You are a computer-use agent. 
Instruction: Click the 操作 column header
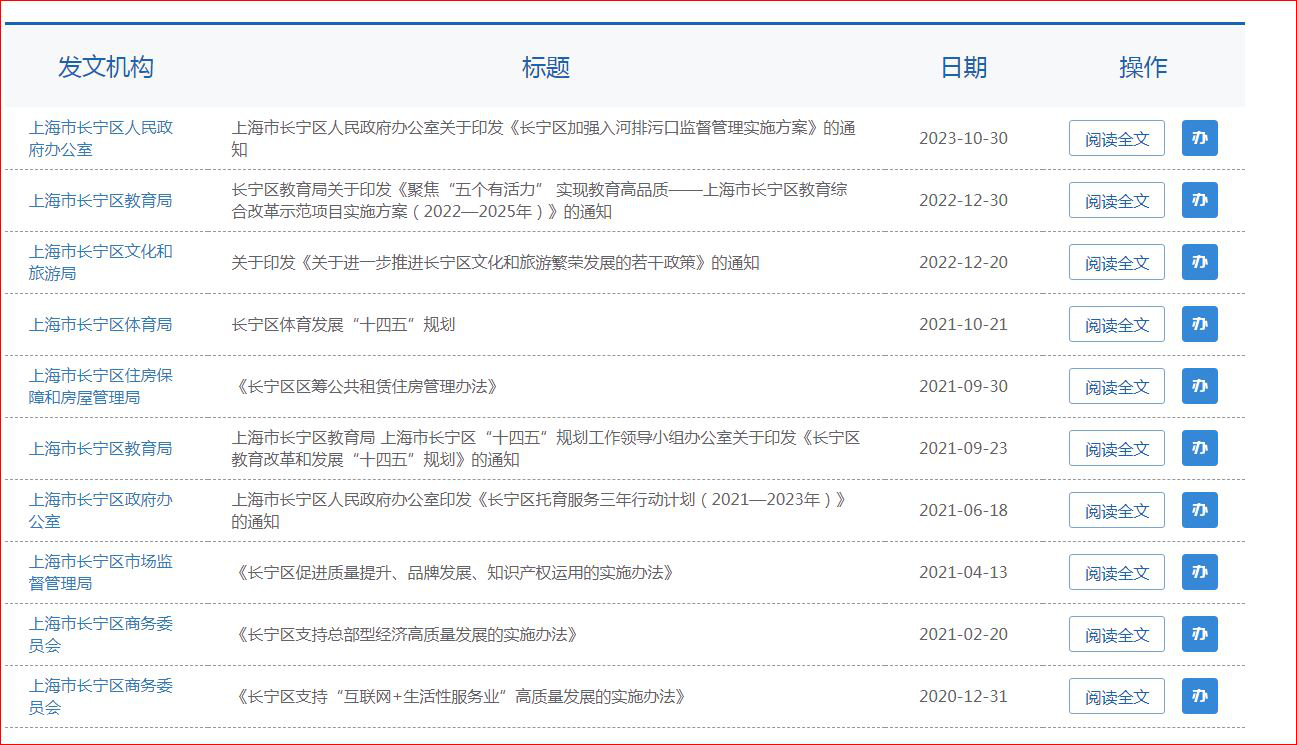(x=1143, y=67)
